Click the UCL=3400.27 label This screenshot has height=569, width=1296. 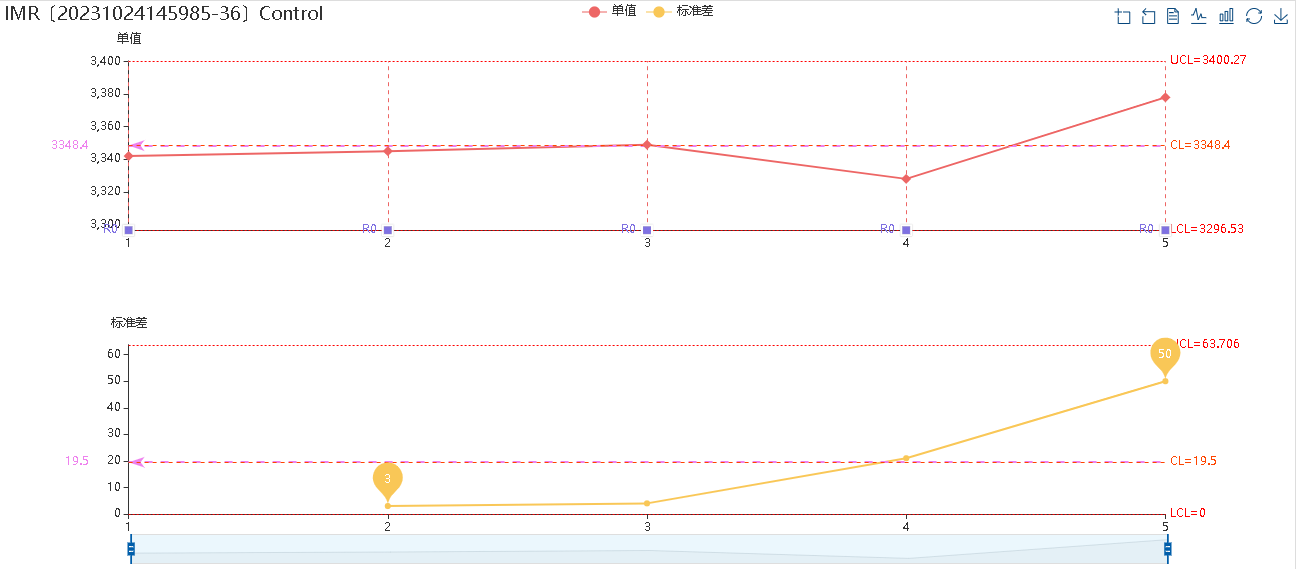coord(1208,60)
